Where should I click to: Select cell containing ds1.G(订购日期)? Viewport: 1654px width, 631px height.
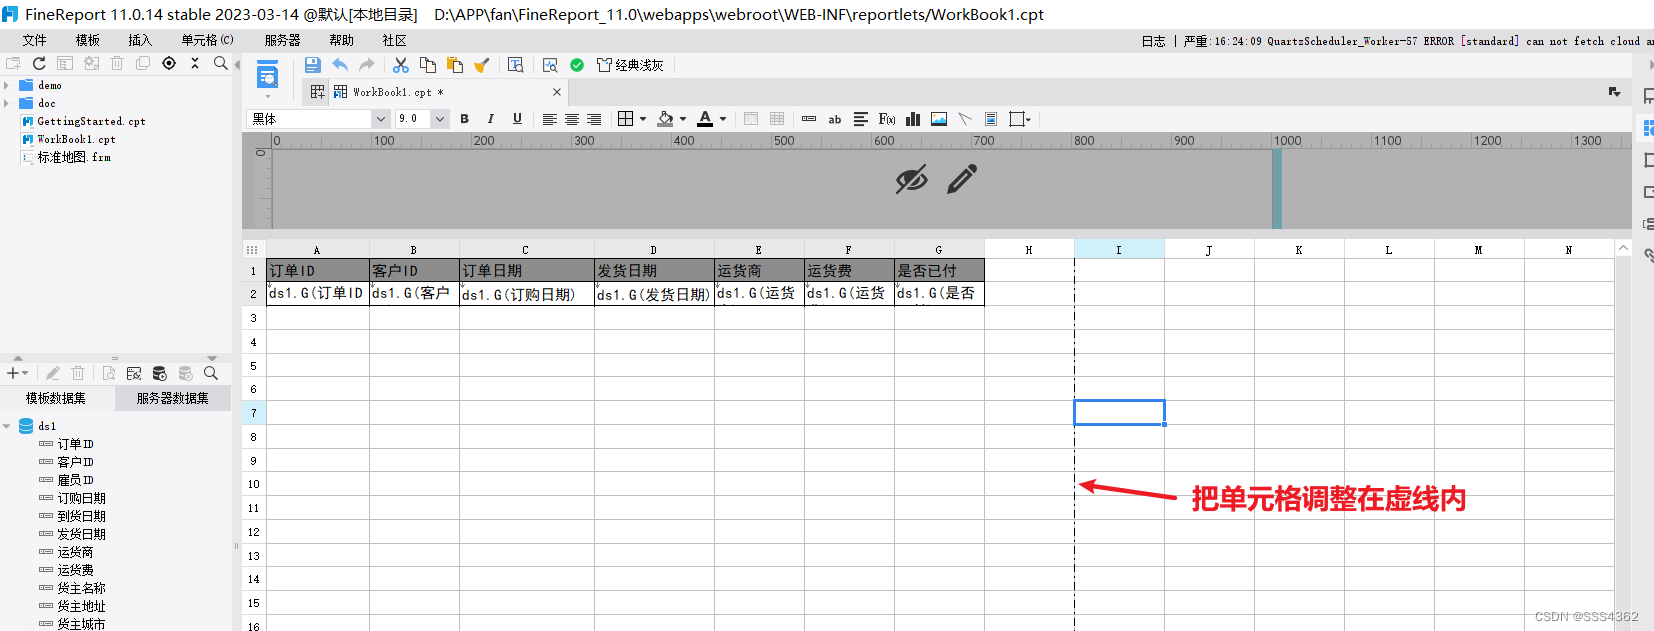[527, 294]
